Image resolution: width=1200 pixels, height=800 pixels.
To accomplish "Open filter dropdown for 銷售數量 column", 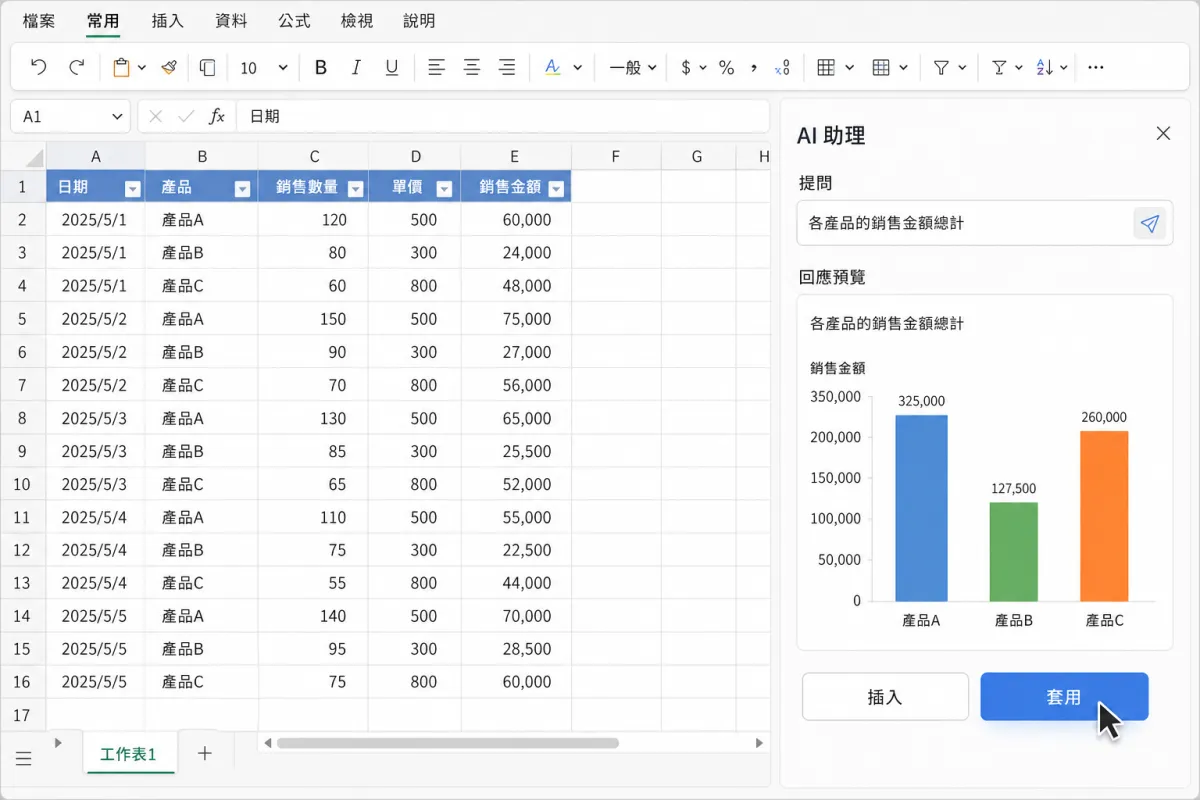I will pos(354,189).
